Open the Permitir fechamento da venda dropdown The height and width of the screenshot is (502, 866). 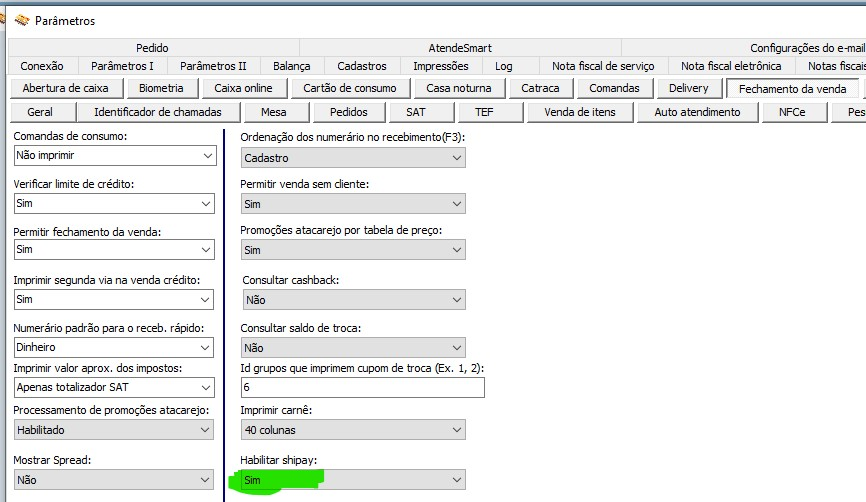coord(114,250)
